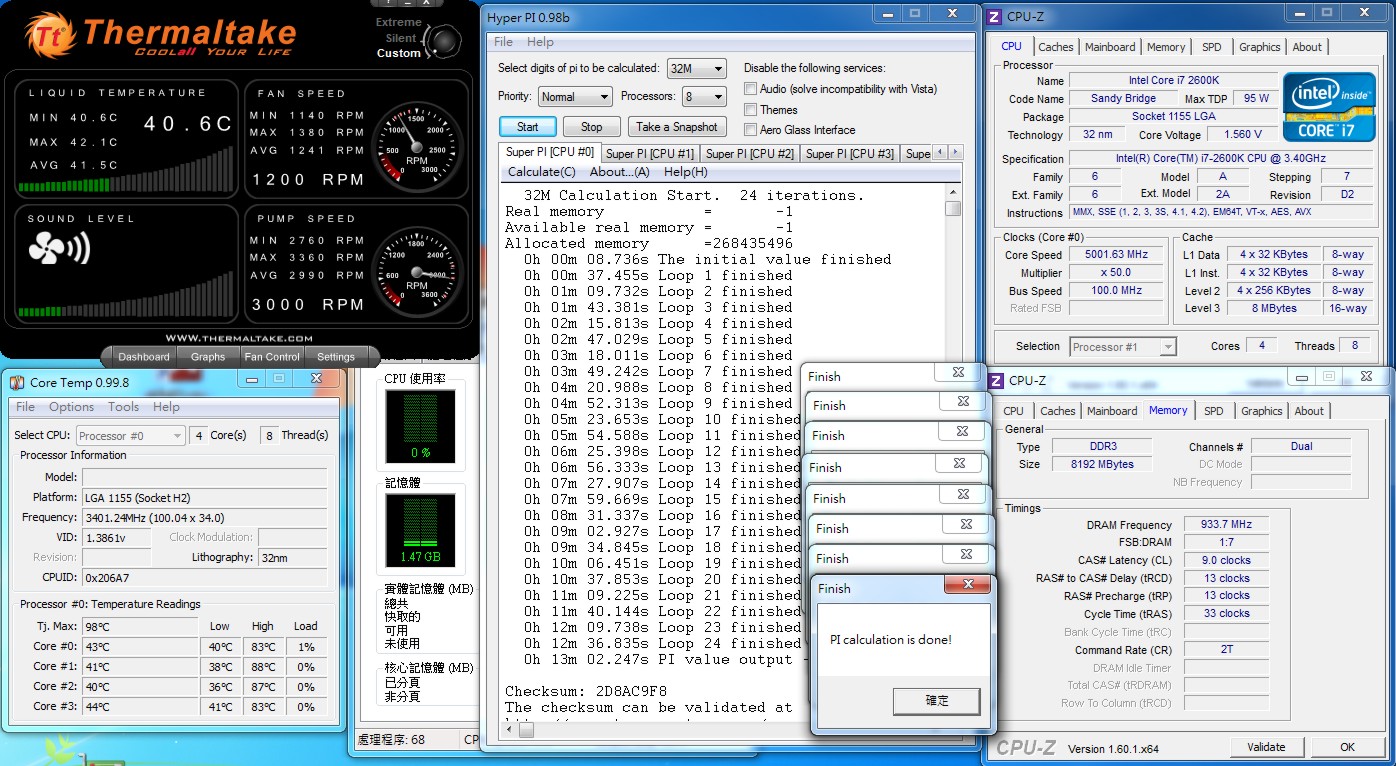1396x766 pixels.
Task: Open the Hyper PI File menu
Action: click(x=503, y=42)
